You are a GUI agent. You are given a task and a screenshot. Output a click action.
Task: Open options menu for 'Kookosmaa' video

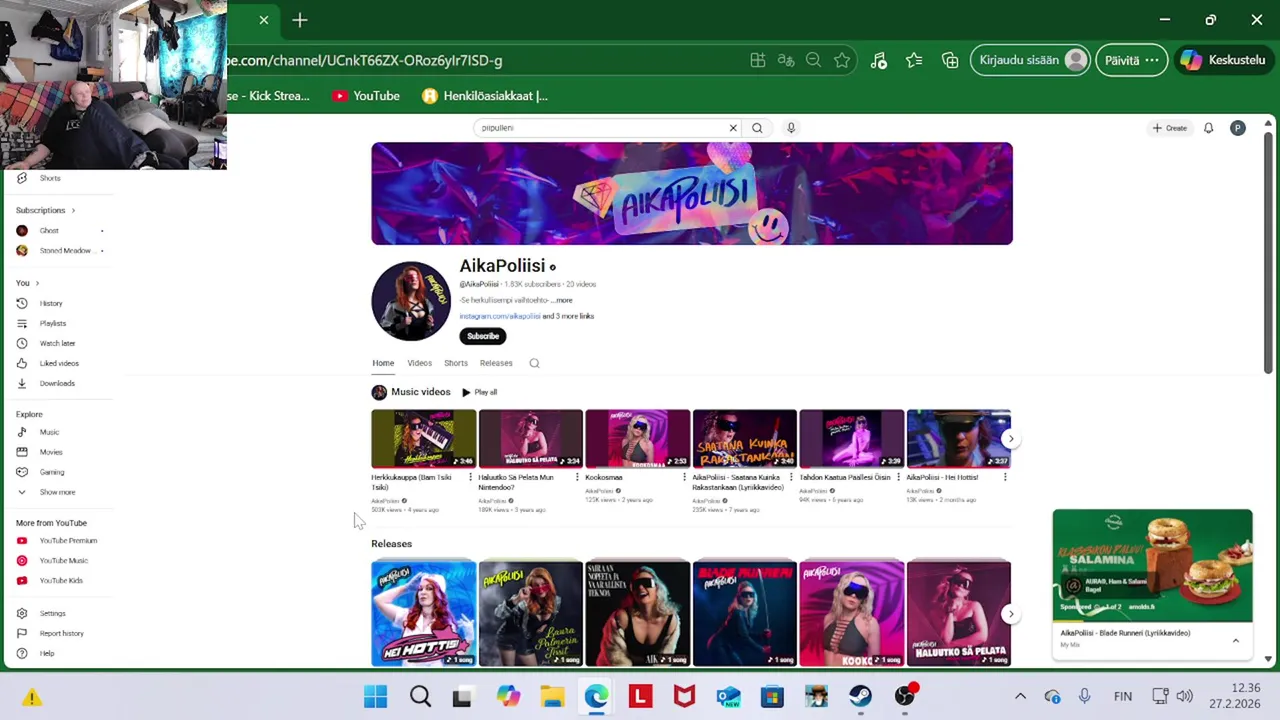684,477
